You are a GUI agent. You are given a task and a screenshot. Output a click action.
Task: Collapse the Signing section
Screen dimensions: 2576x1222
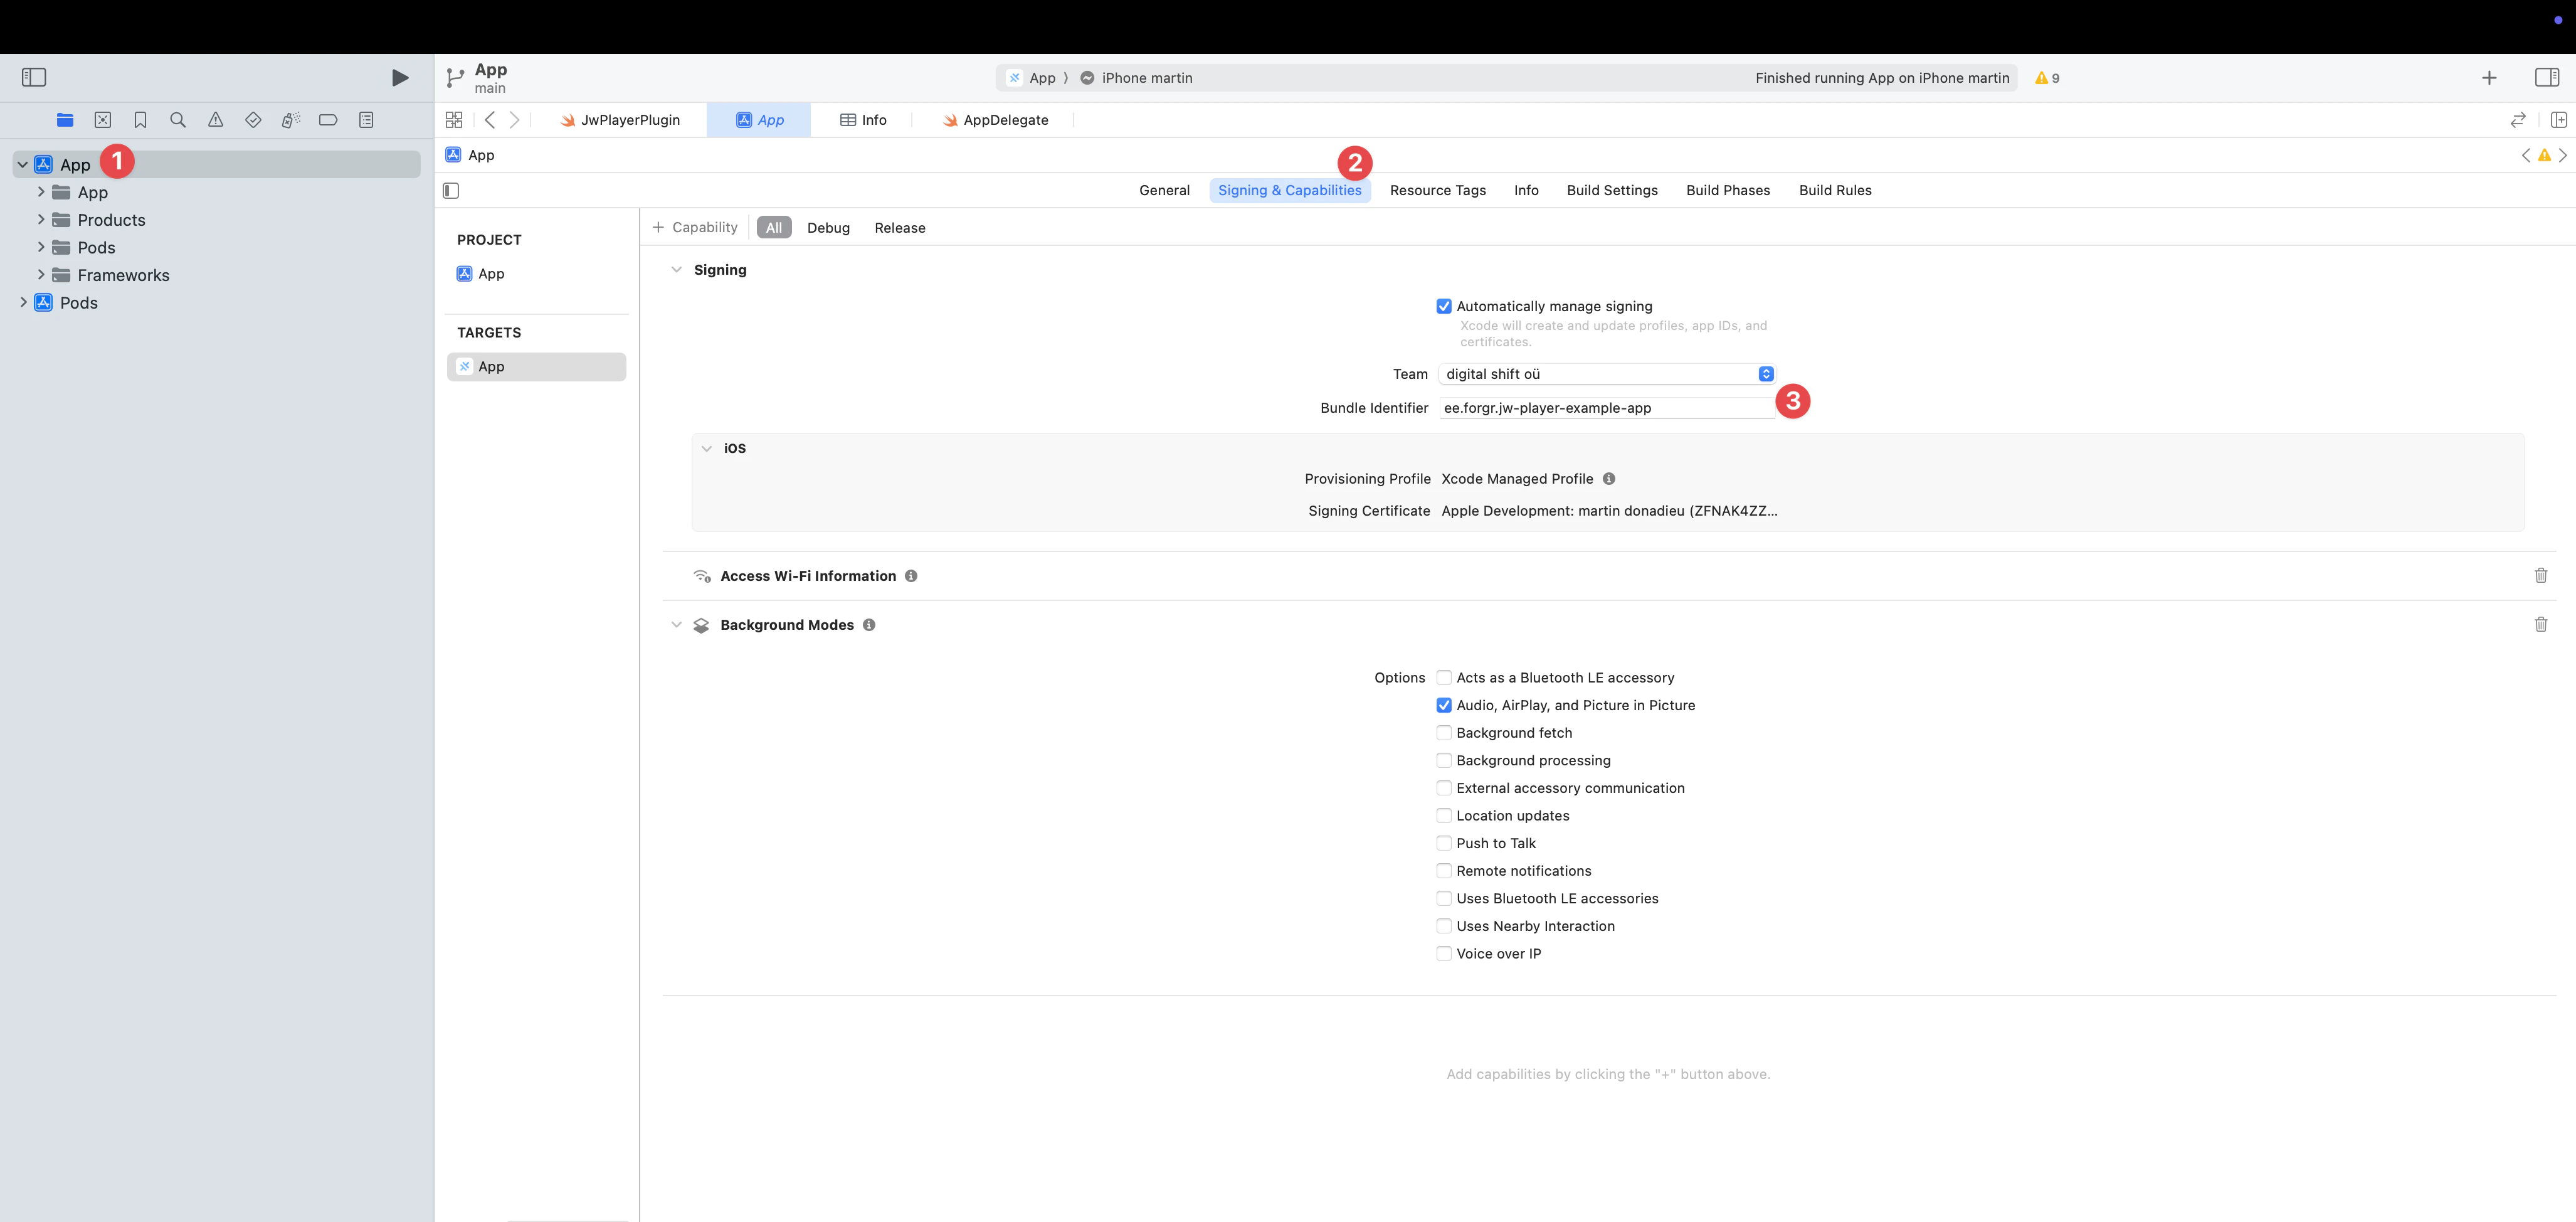676,270
